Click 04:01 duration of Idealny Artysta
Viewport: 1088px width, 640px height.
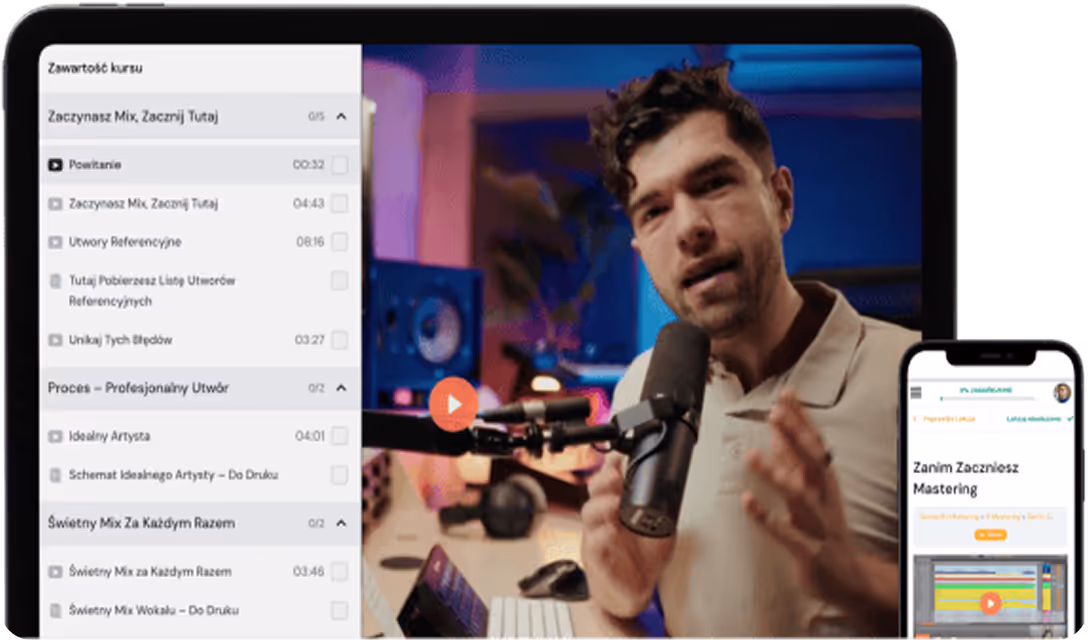(309, 437)
